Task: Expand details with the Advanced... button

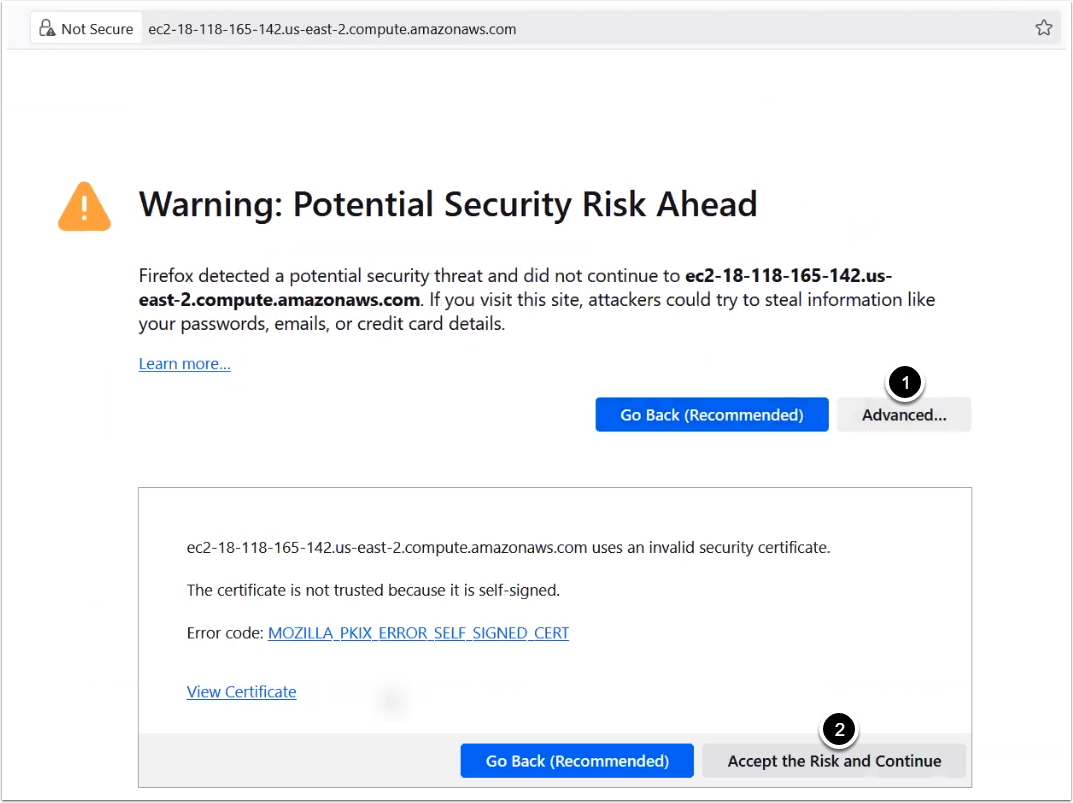Action: click(x=904, y=415)
